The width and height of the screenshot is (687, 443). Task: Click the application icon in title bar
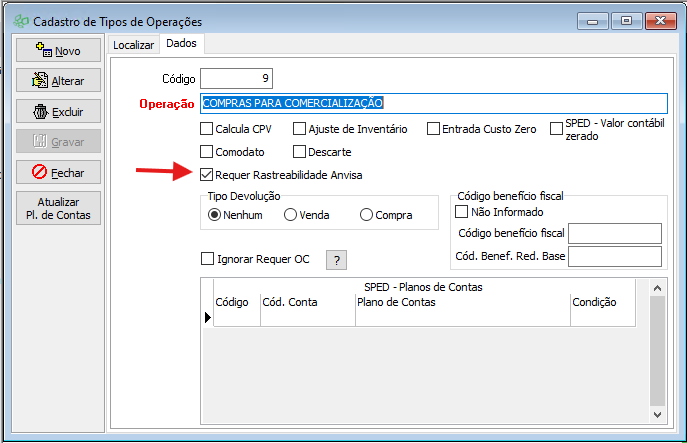coord(19,20)
